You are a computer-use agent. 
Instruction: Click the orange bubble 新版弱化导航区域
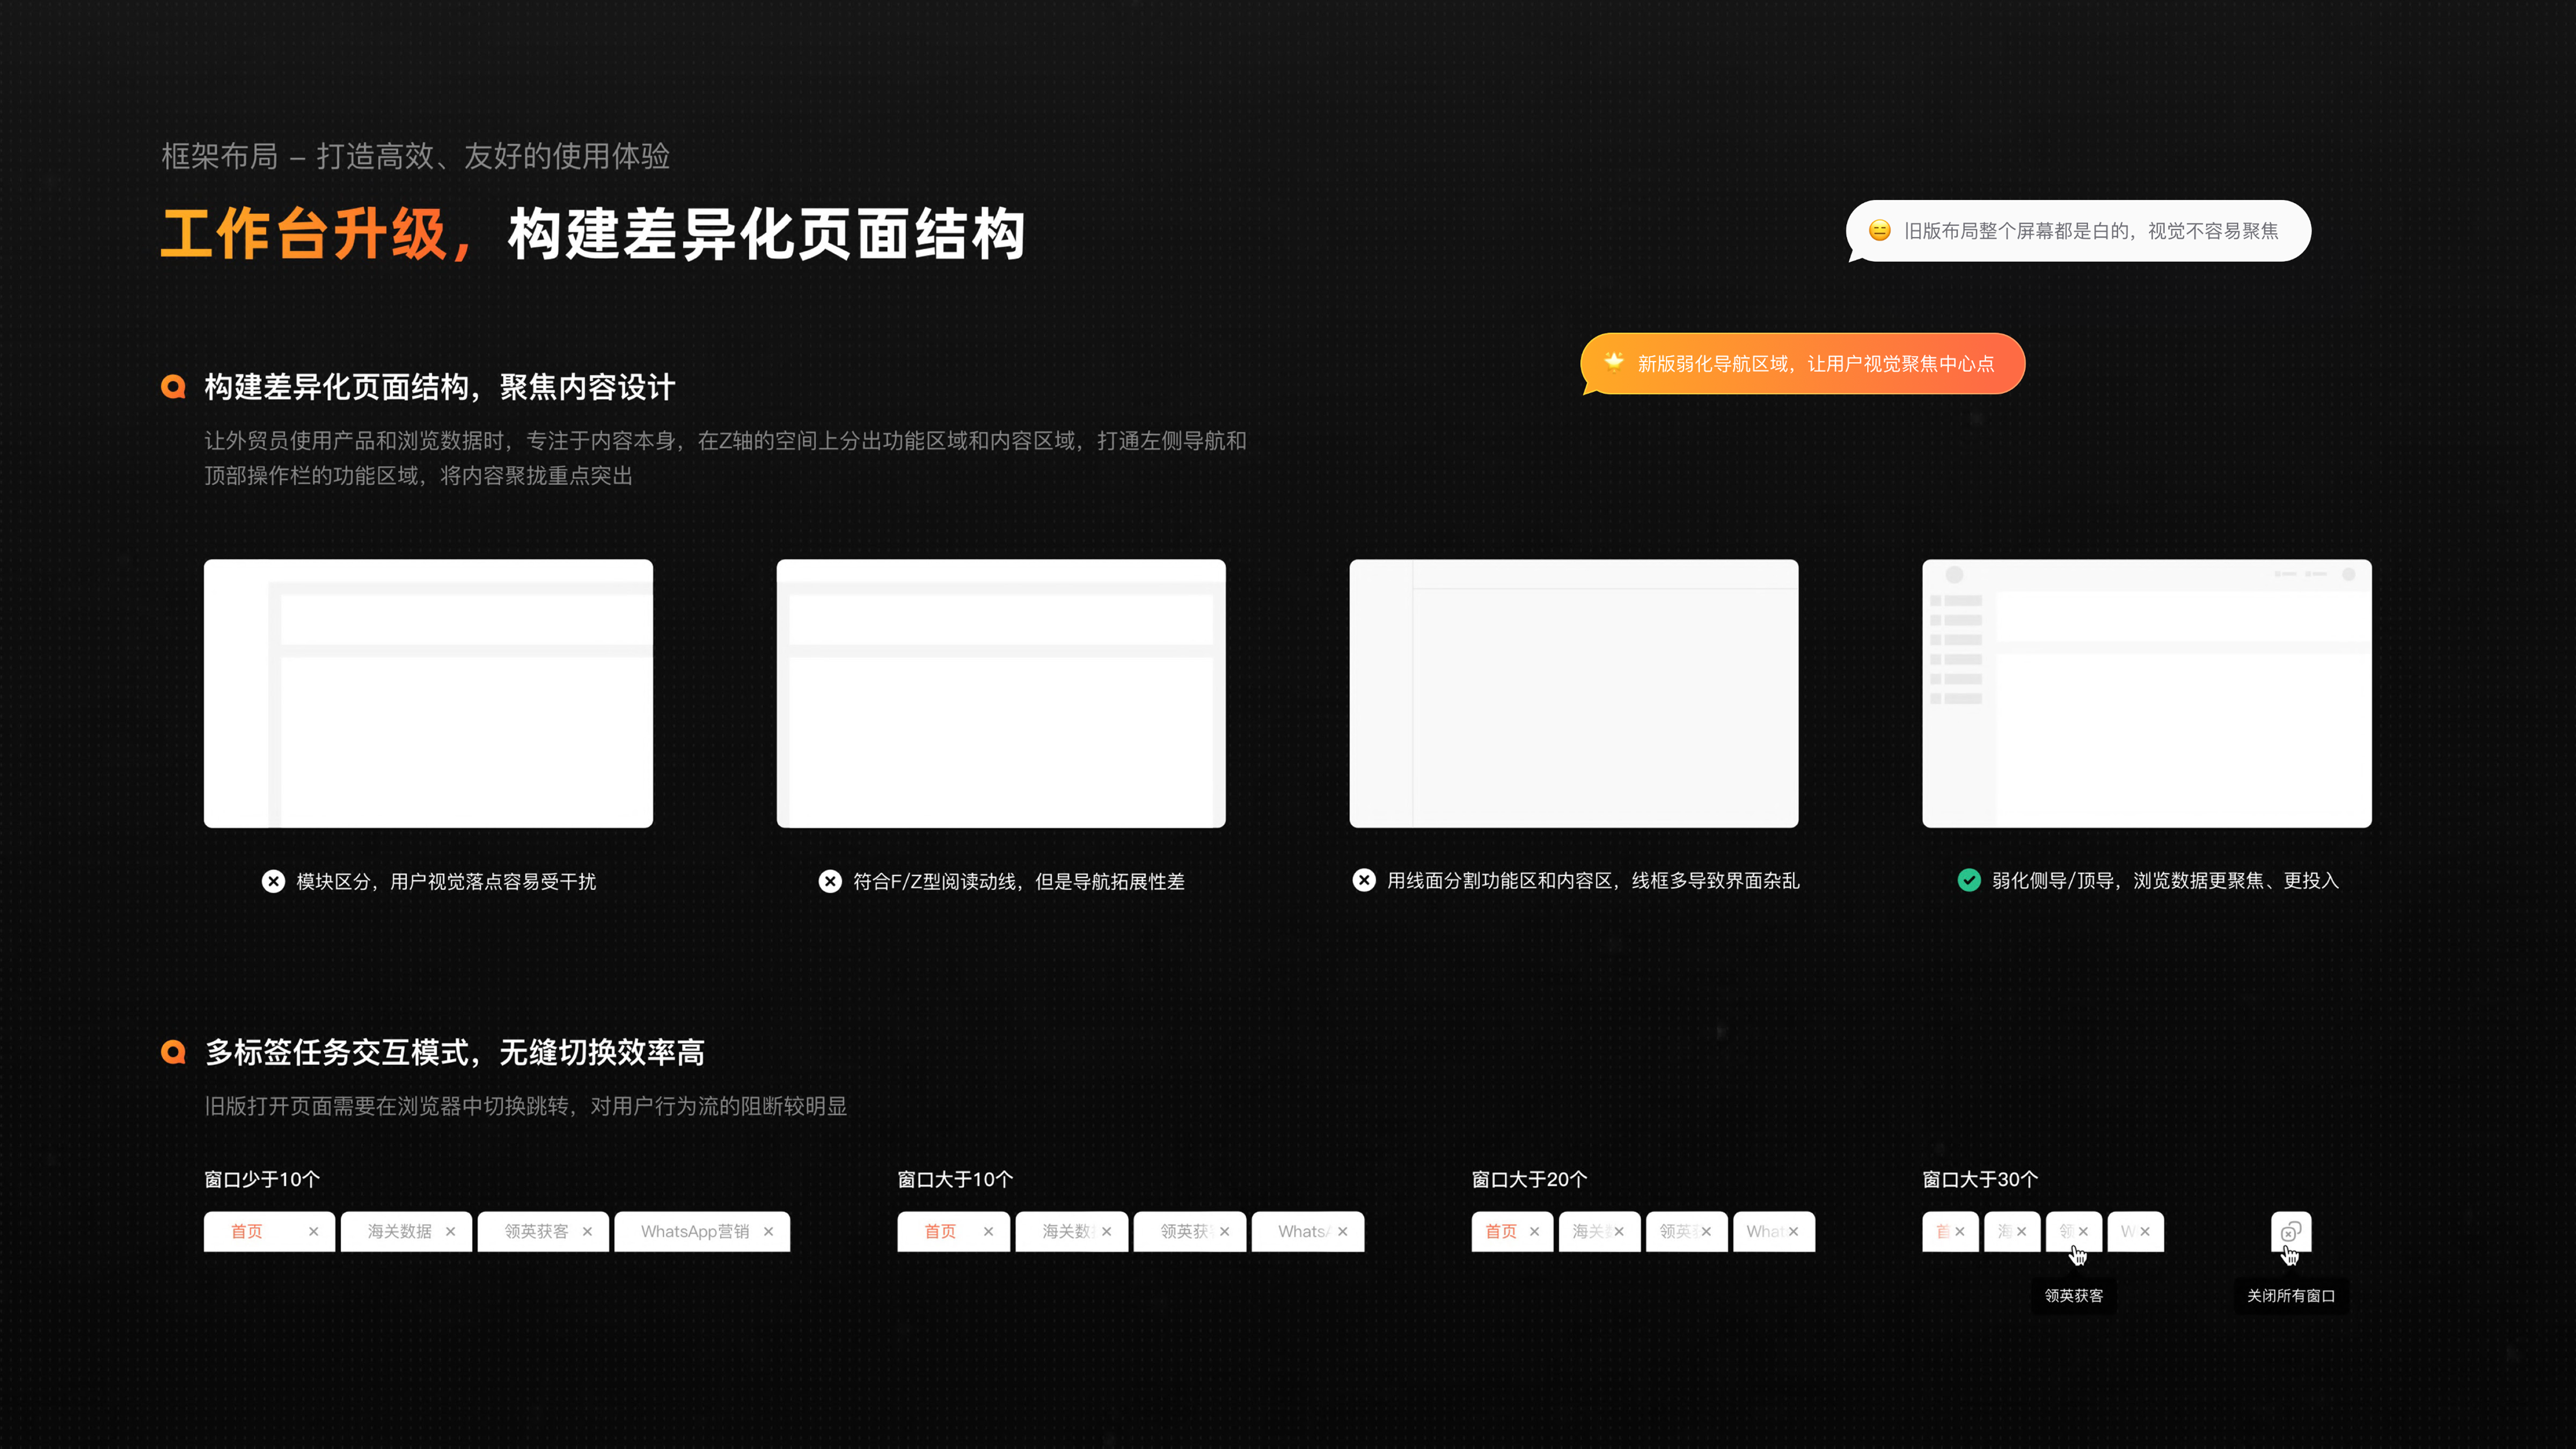coord(1803,363)
